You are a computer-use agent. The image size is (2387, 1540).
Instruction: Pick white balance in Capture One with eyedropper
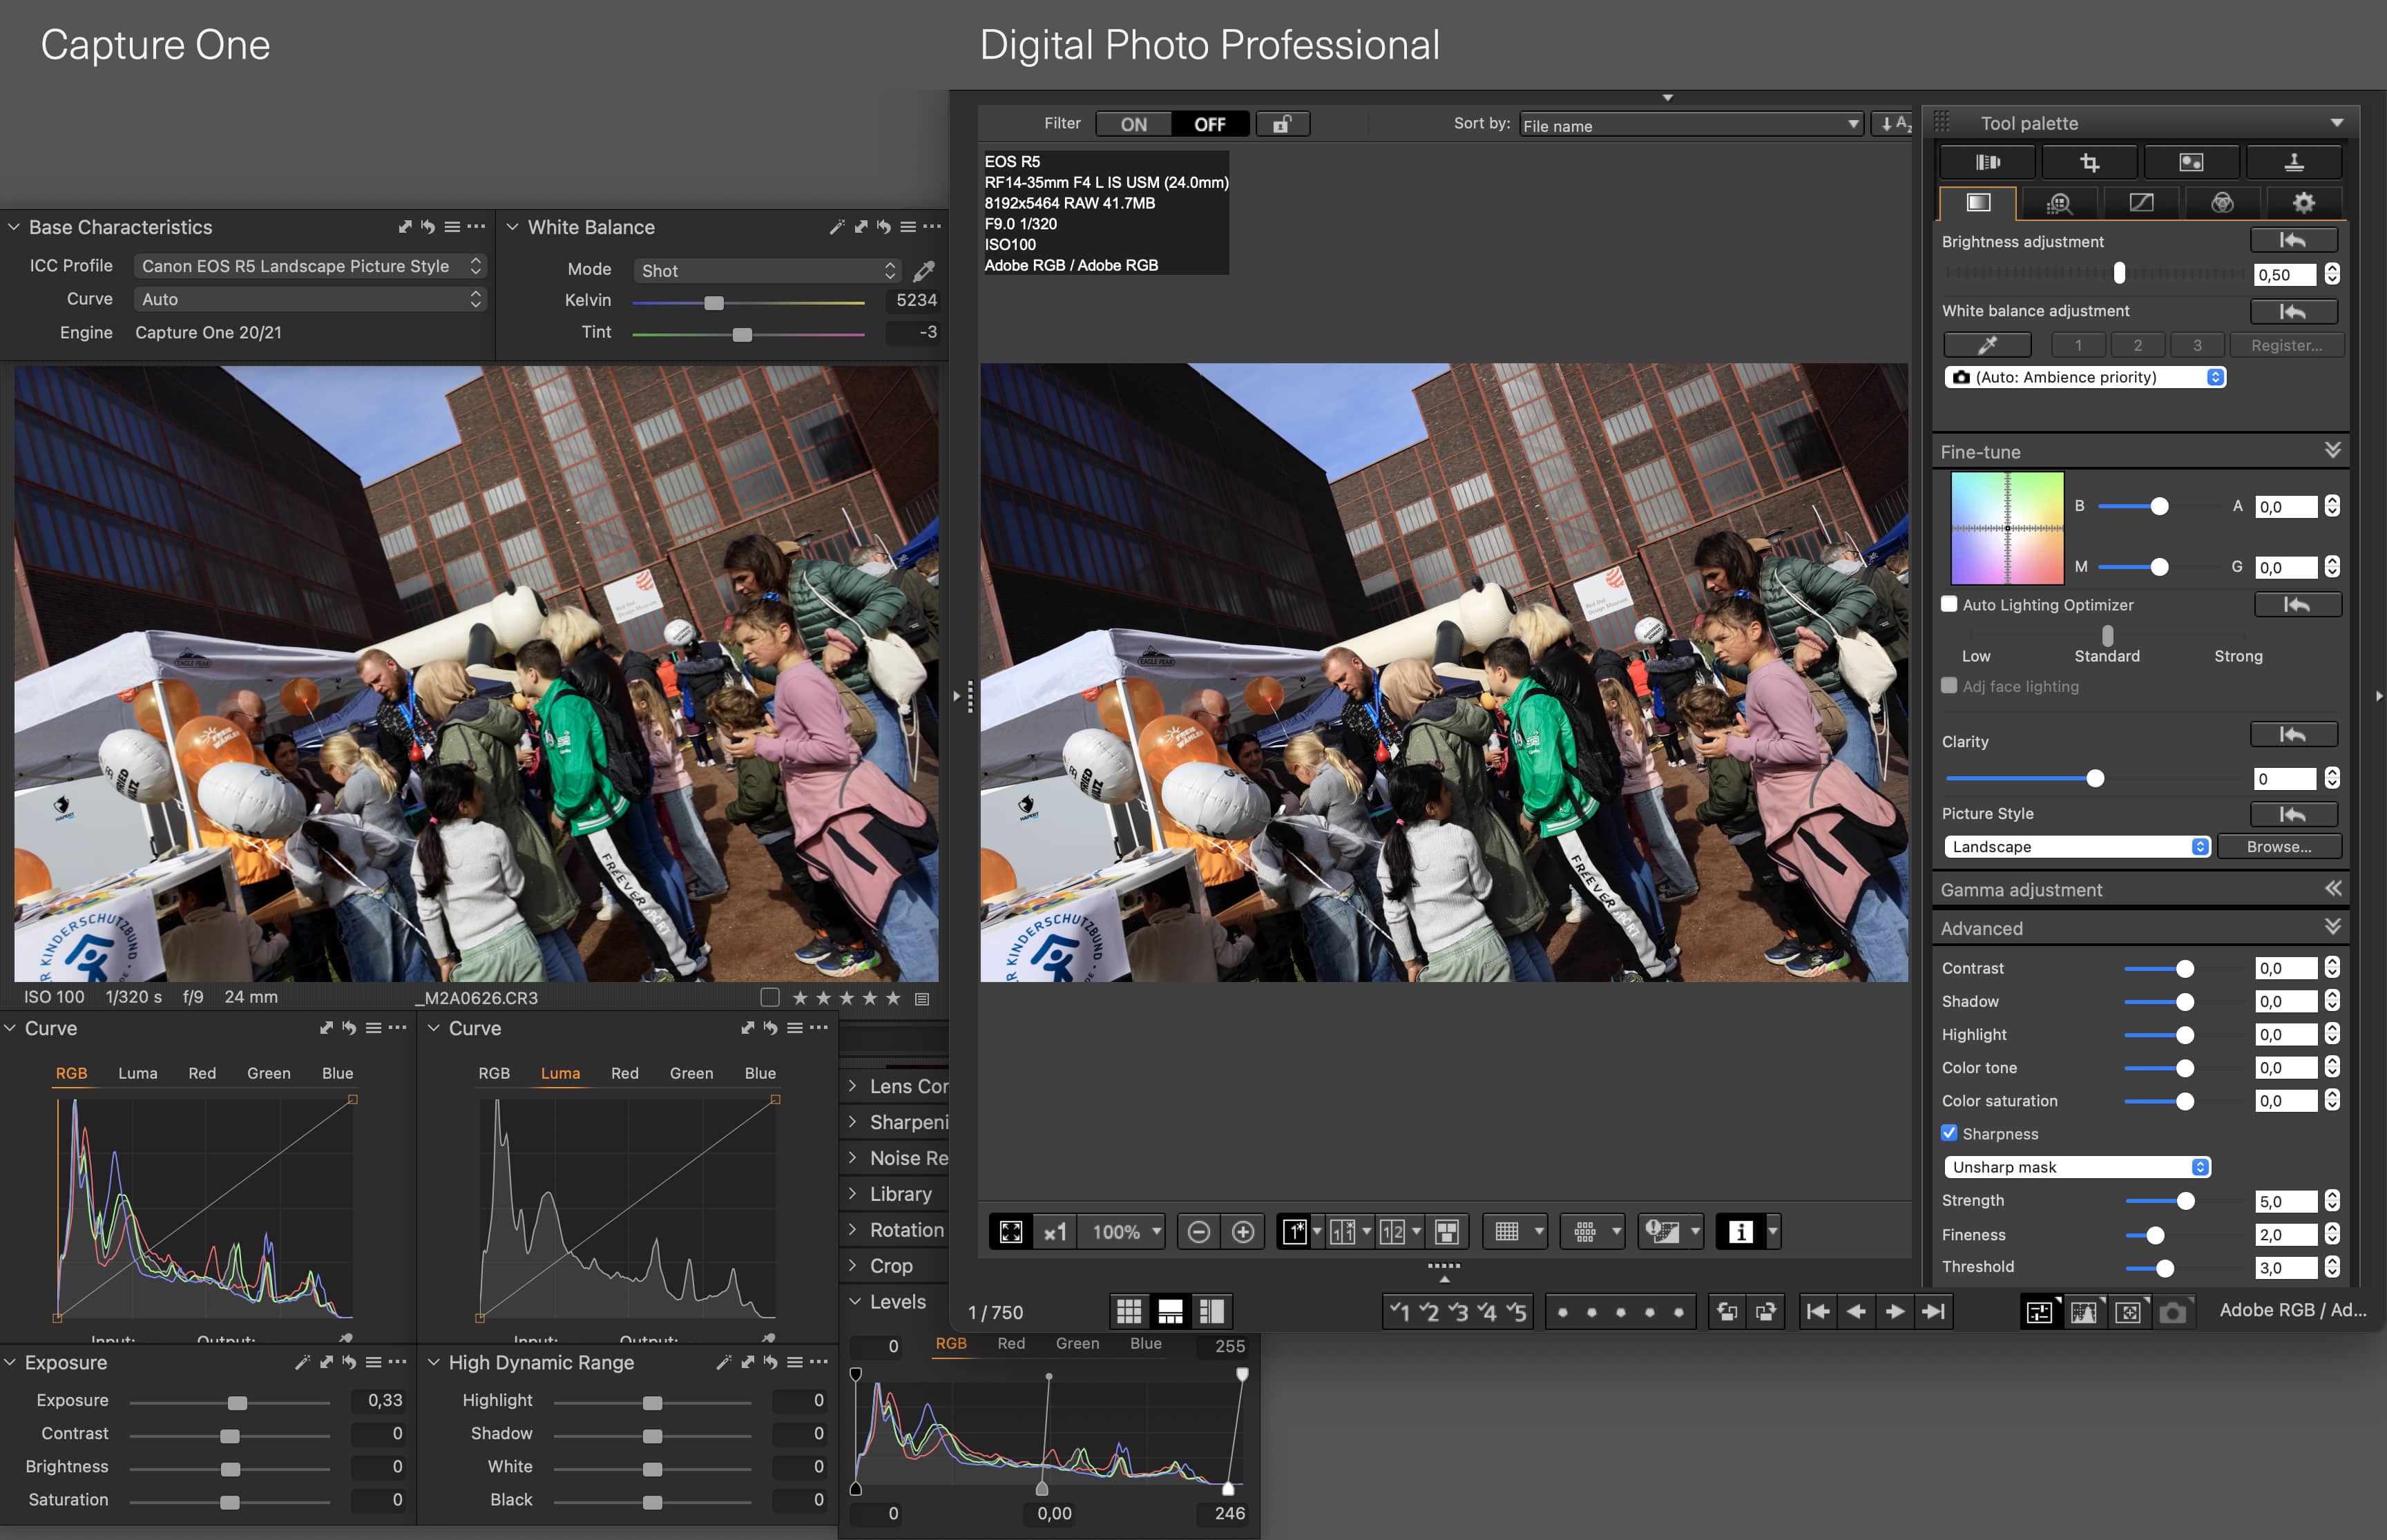pyautogui.click(x=924, y=270)
